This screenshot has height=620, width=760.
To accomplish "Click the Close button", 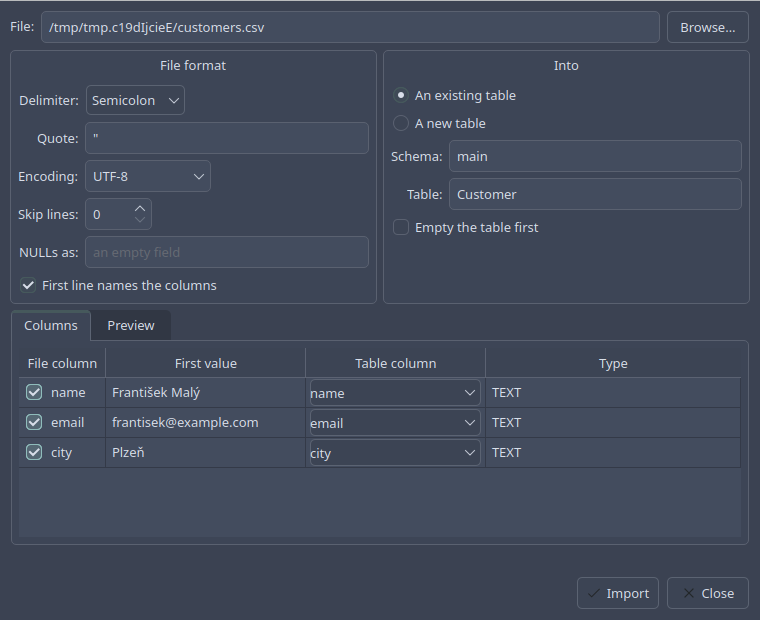I will [708, 593].
